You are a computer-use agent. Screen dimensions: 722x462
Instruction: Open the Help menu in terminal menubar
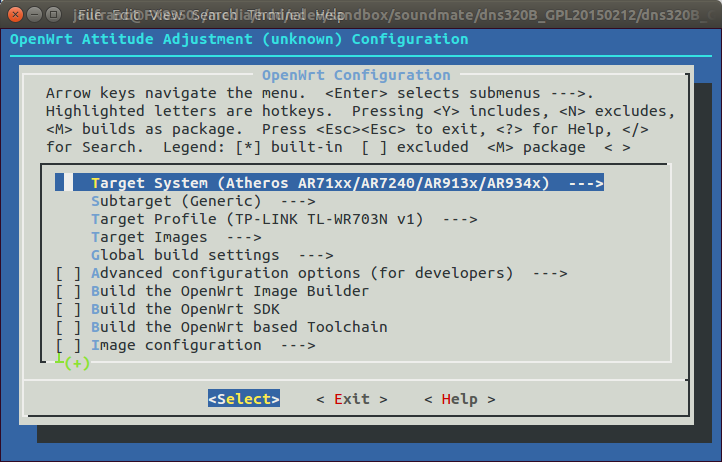point(329,15)
